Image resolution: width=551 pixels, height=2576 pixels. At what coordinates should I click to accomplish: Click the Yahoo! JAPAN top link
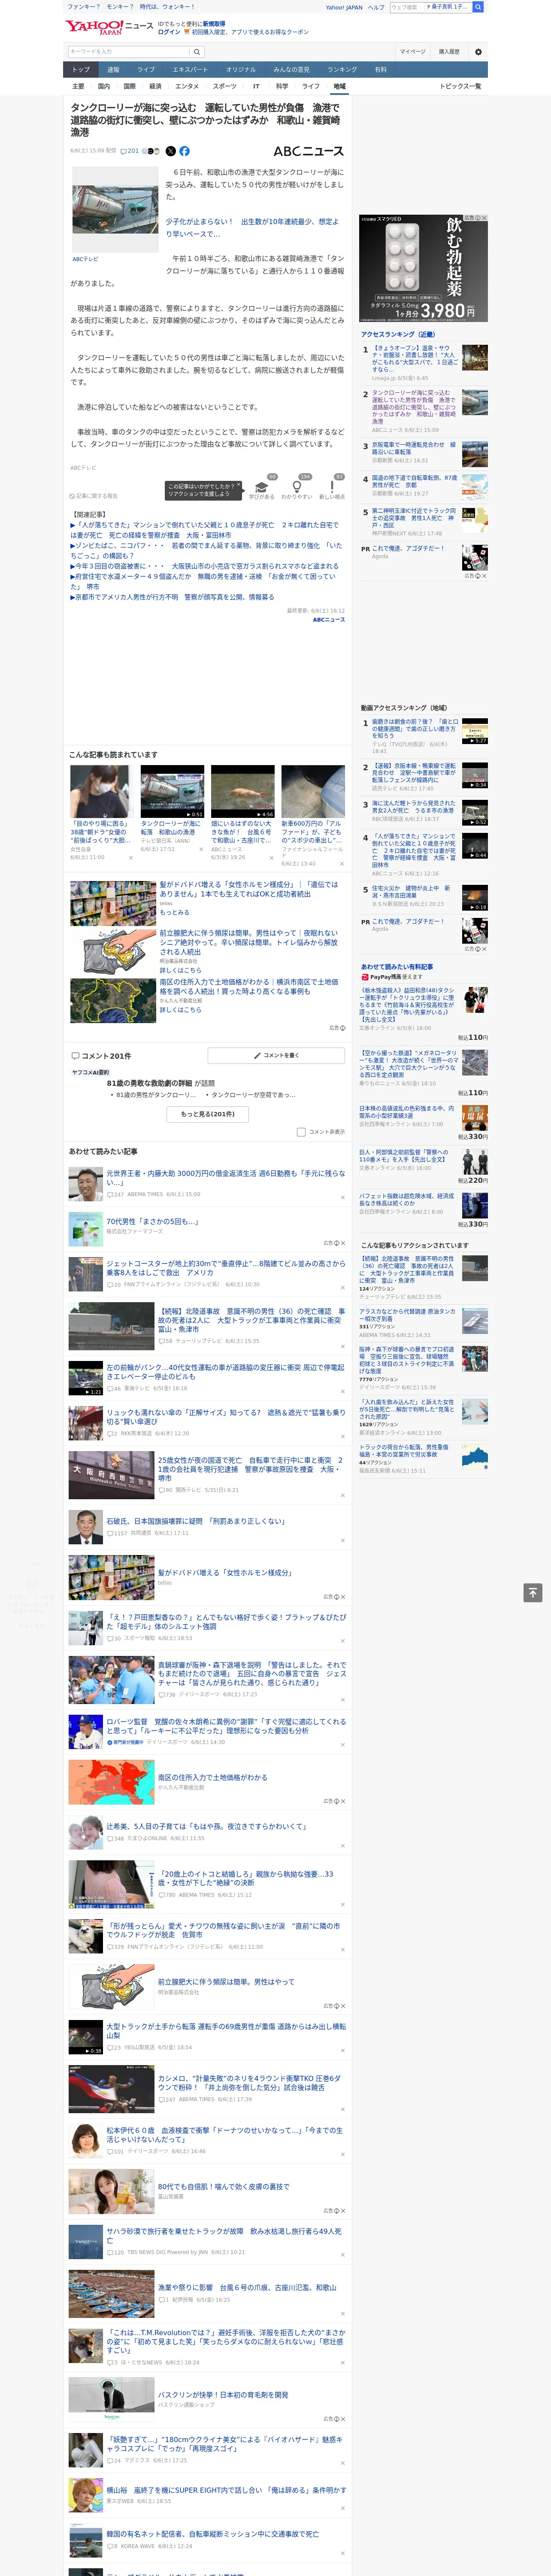coord(344,7)
